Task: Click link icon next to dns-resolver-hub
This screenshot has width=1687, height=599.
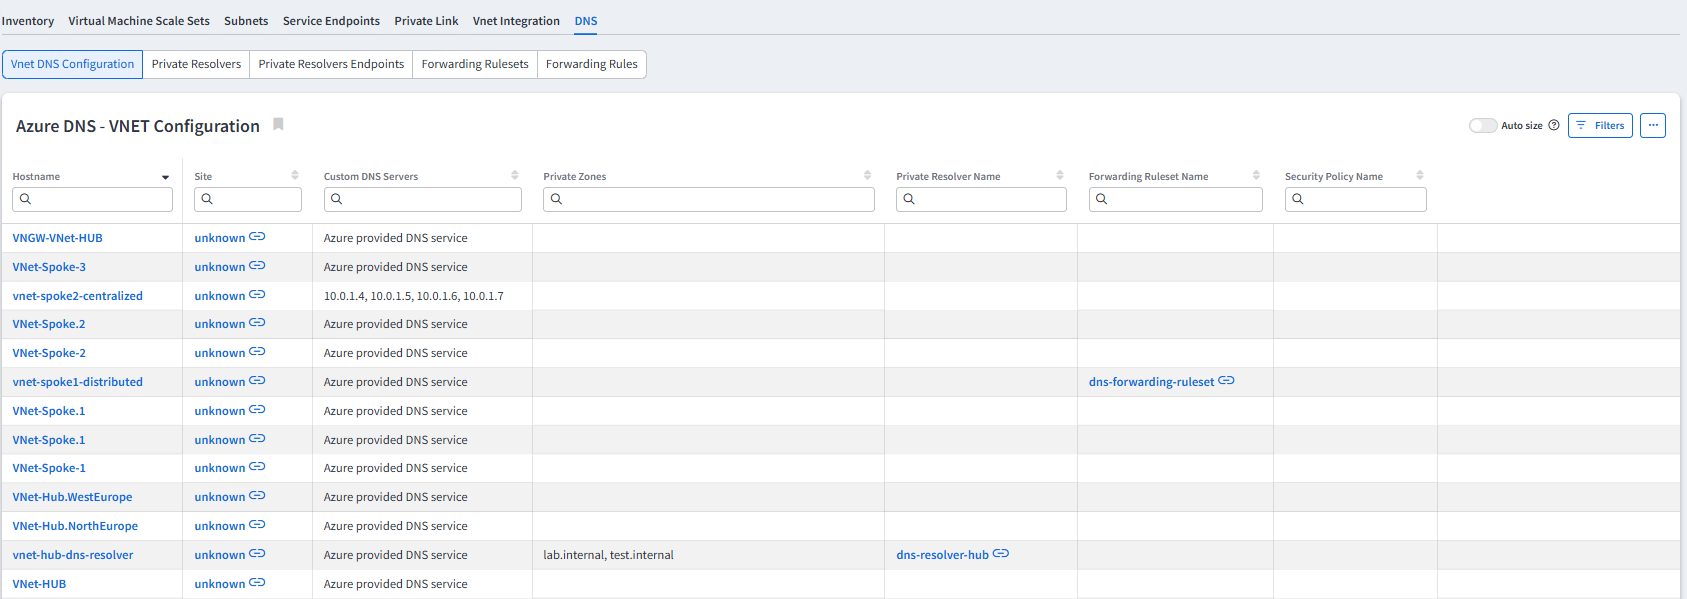Action: click(1001, 554)
